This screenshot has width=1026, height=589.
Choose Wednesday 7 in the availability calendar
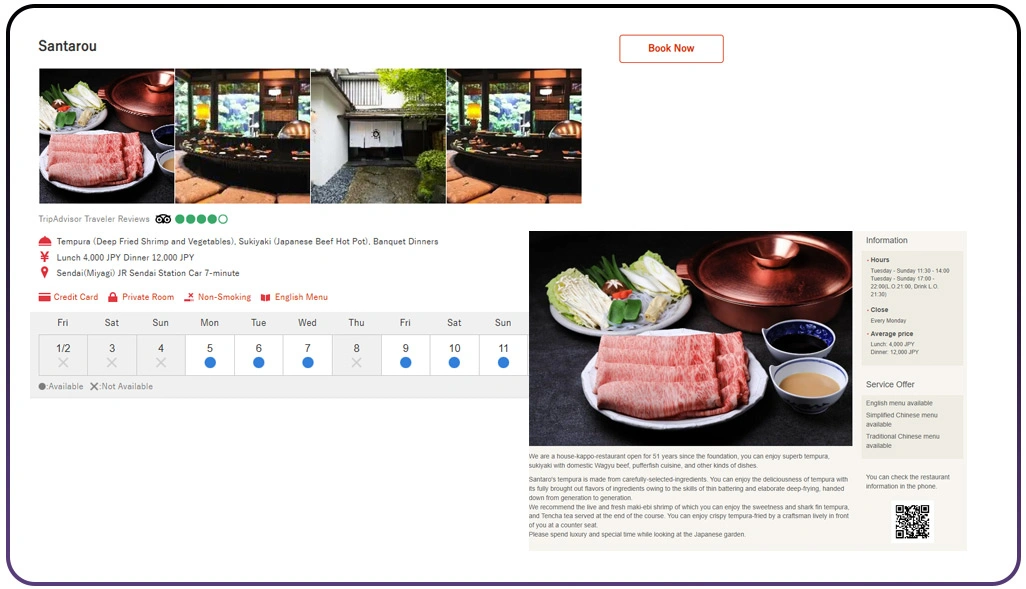pyautogui.click(x=308, y=355)
